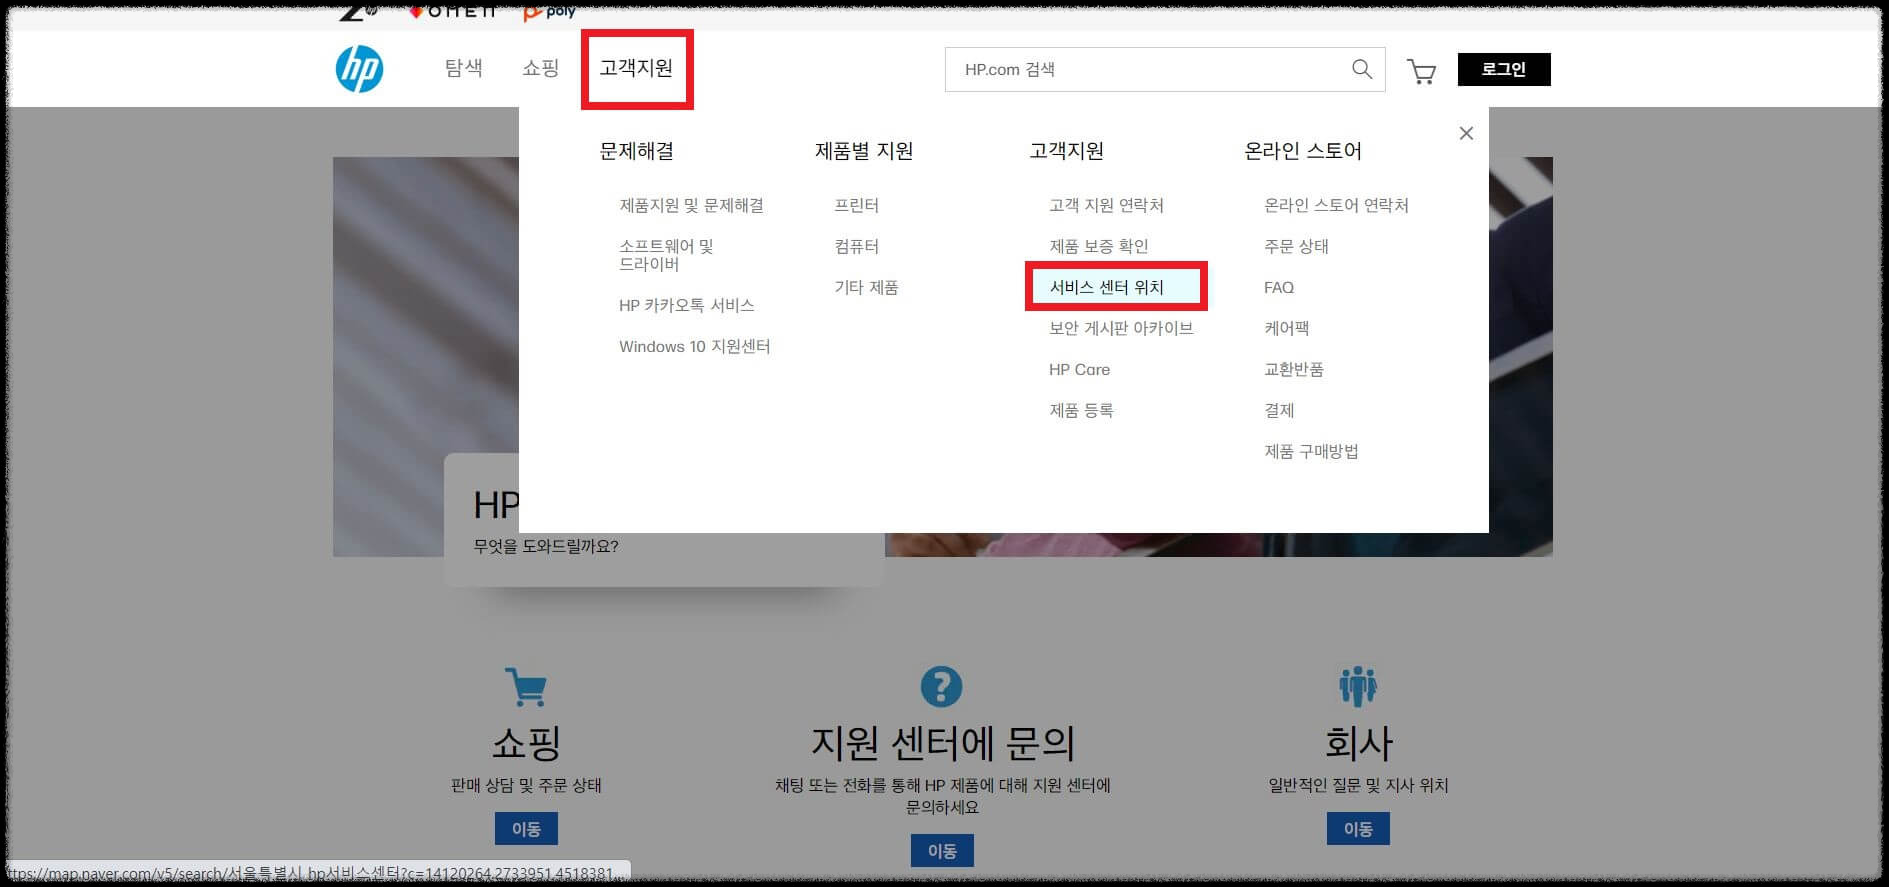Screen dimensions: 1889x887
Task: Click 이동 button under 지원 센터에 문의
Action: tap(942, 850)
